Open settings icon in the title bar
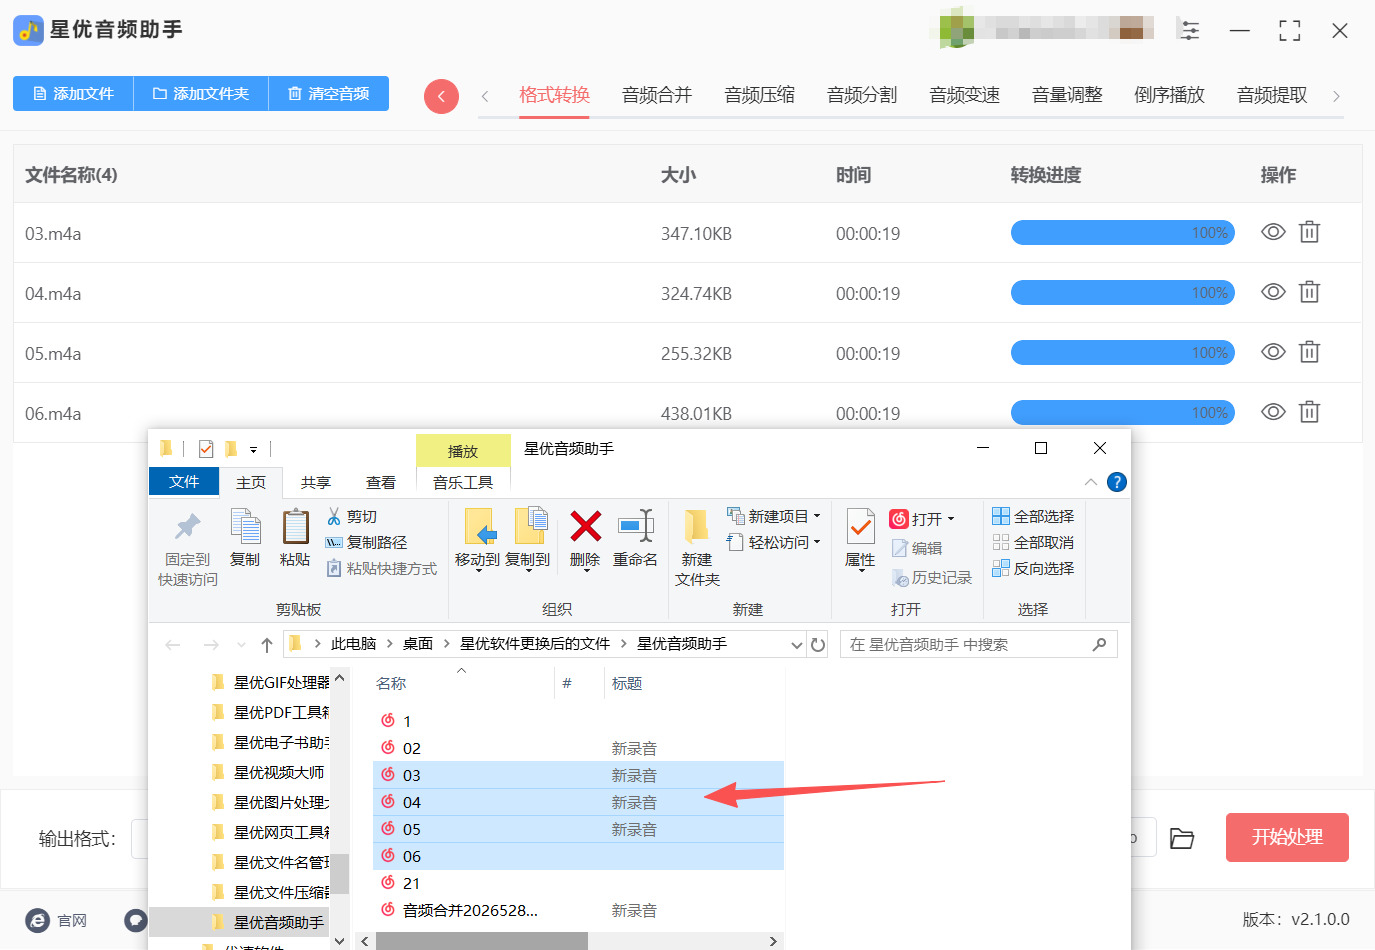The height and width of the screenshot is (950, 1375). pyautogui.click(x=1189, y=30)
